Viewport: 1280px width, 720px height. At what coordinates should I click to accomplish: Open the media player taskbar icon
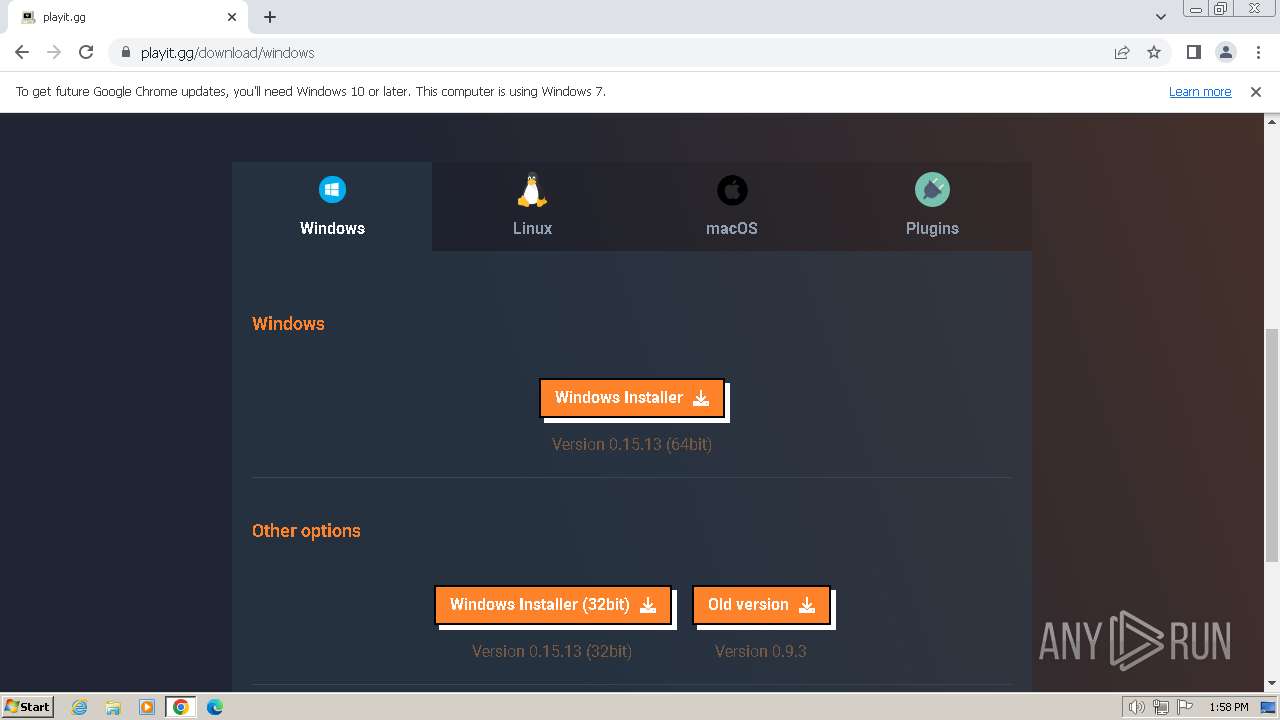click(147, 707)
